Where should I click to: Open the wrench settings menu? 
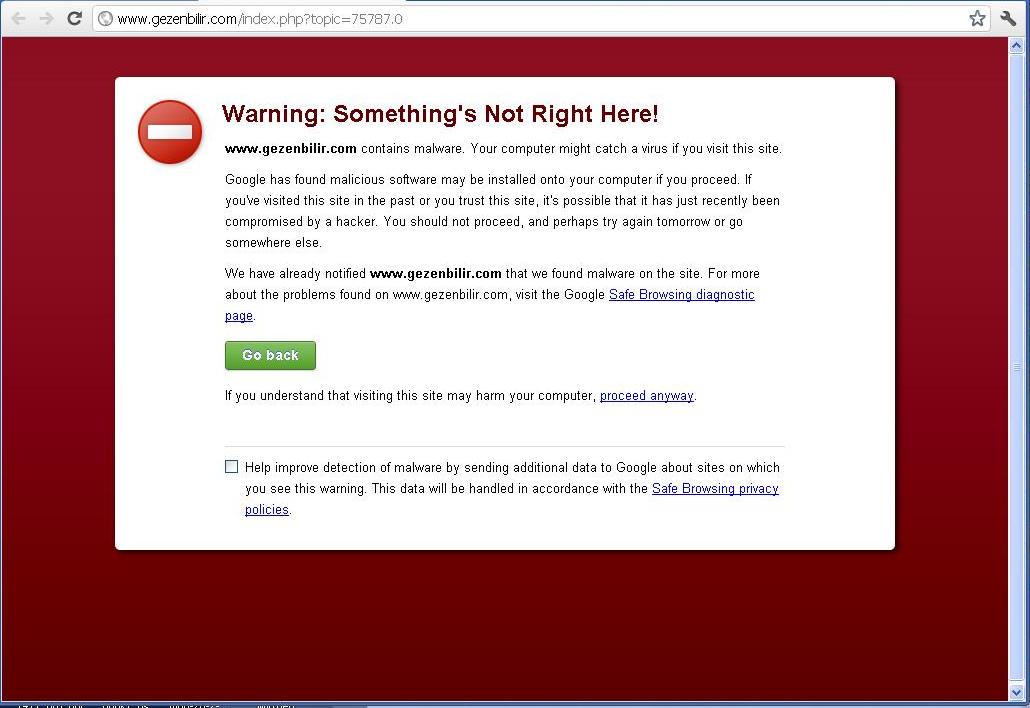point(1008,18)
